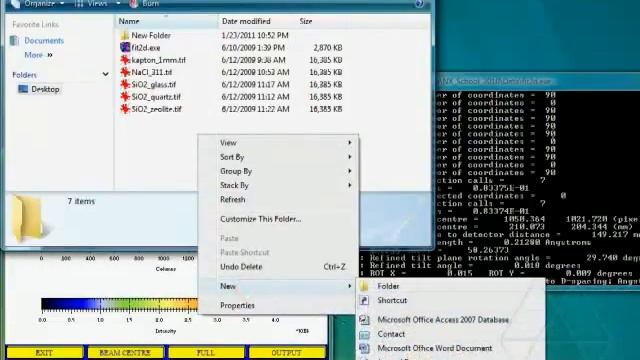Click the Access 2007 Database icon
This screenshot has width=640, height=360.
pyautogui.click(x=364, y=320)
